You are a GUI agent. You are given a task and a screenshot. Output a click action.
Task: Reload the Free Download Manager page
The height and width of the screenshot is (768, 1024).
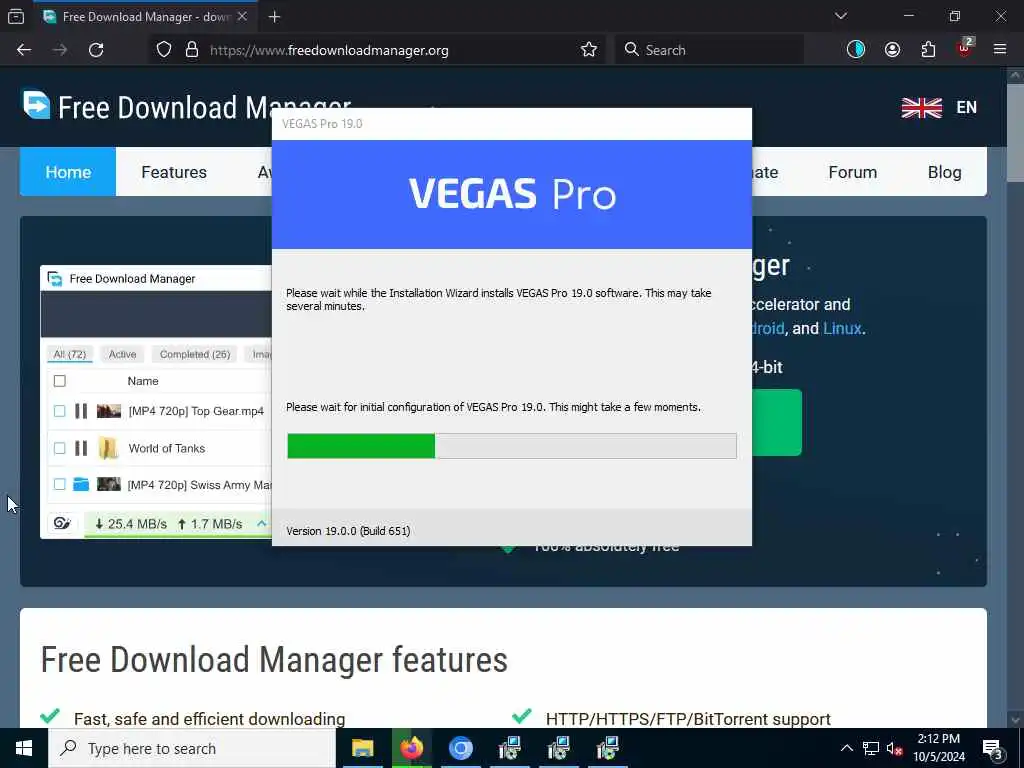pos(96,50)
